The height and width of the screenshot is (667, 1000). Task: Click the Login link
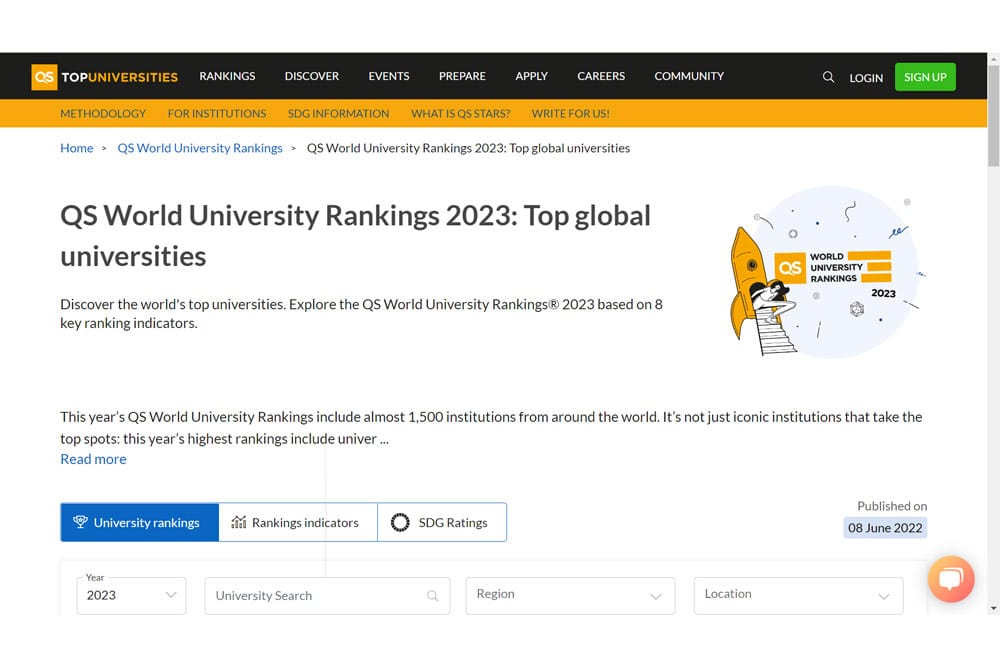tap(866, 78)
